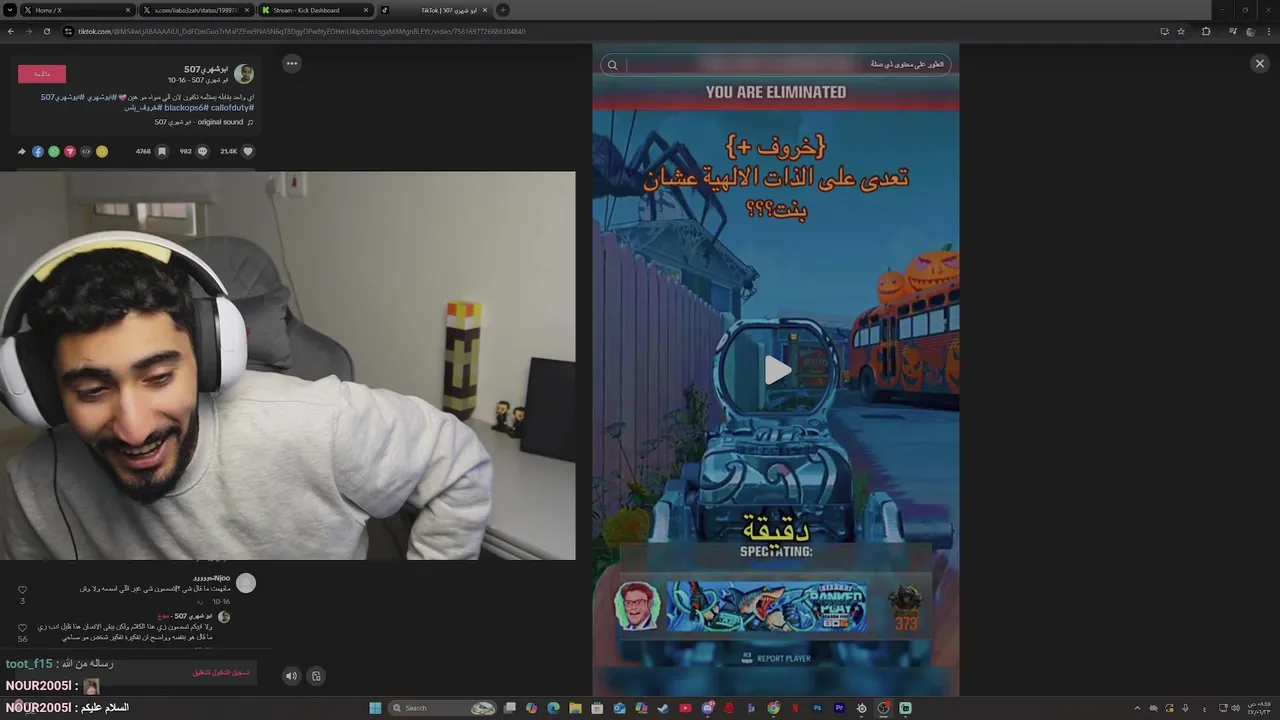Click the red send-to-friends share icon

click(70, 151)
